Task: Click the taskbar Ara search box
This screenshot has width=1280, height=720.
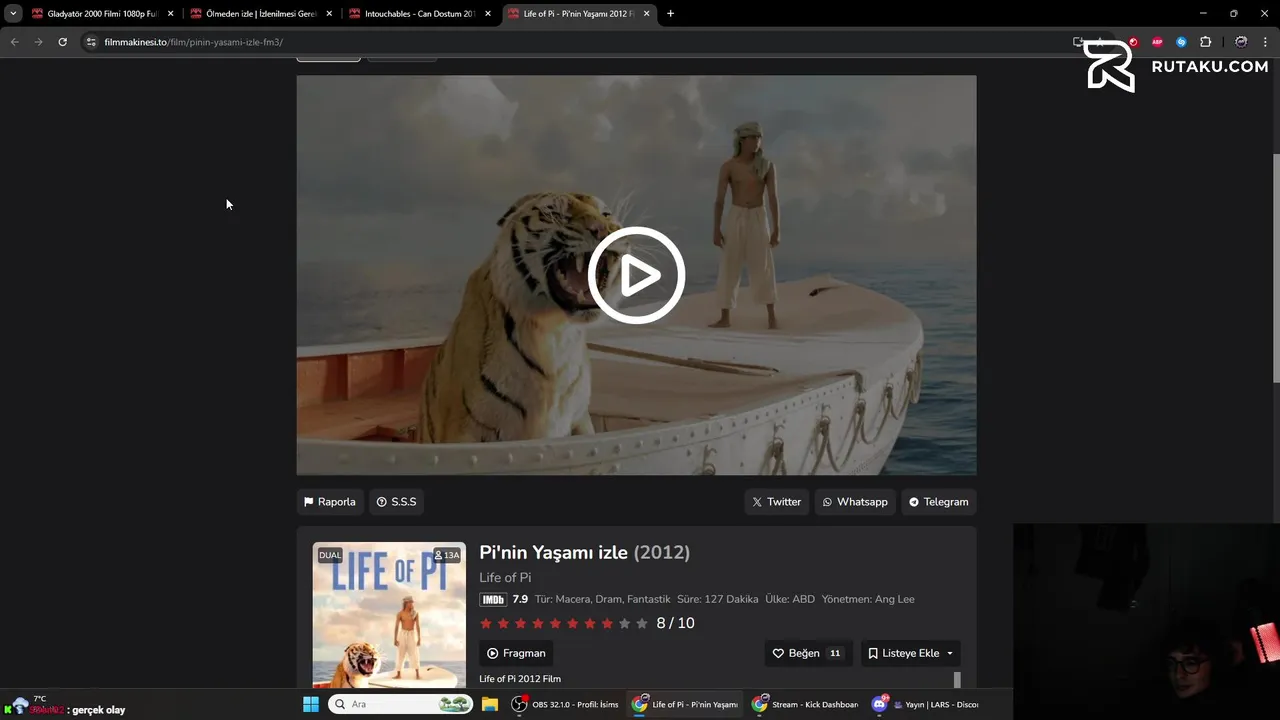Action: (400, 704)
